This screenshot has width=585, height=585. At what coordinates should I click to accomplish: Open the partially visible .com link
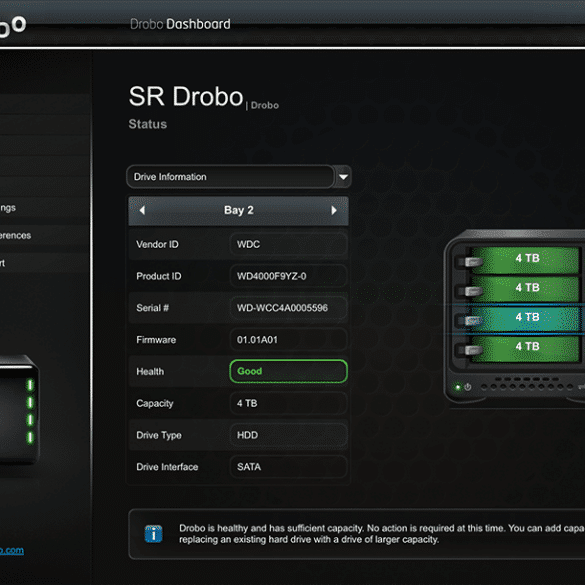(12, 550)
